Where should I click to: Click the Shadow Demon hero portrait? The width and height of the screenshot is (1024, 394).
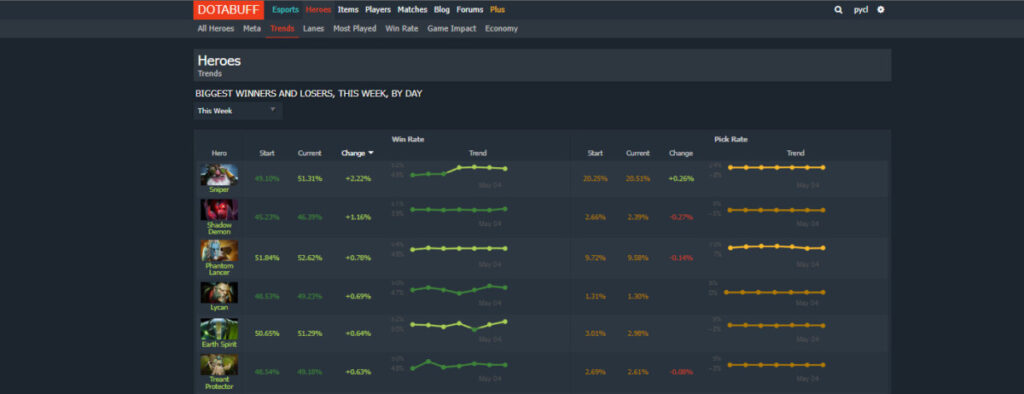point(219,210)
